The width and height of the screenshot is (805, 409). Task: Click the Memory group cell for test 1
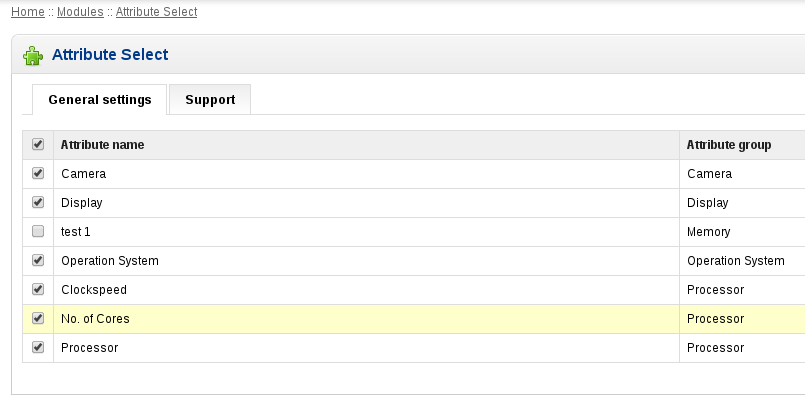[x=708, y=232]
